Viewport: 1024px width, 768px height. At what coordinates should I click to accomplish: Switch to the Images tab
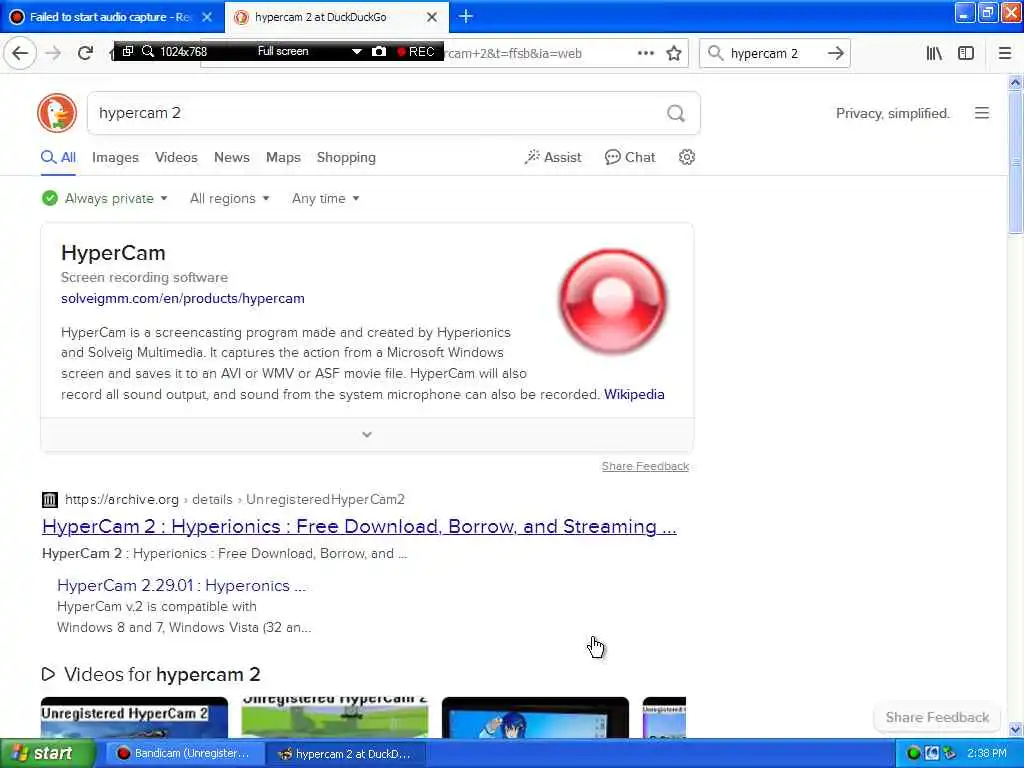pos(115,157)
